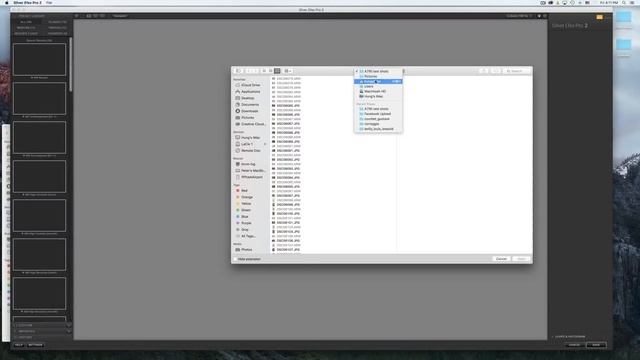Switch file dialog to icon view
Screen dimensions: 640x360
click(264, 71)
